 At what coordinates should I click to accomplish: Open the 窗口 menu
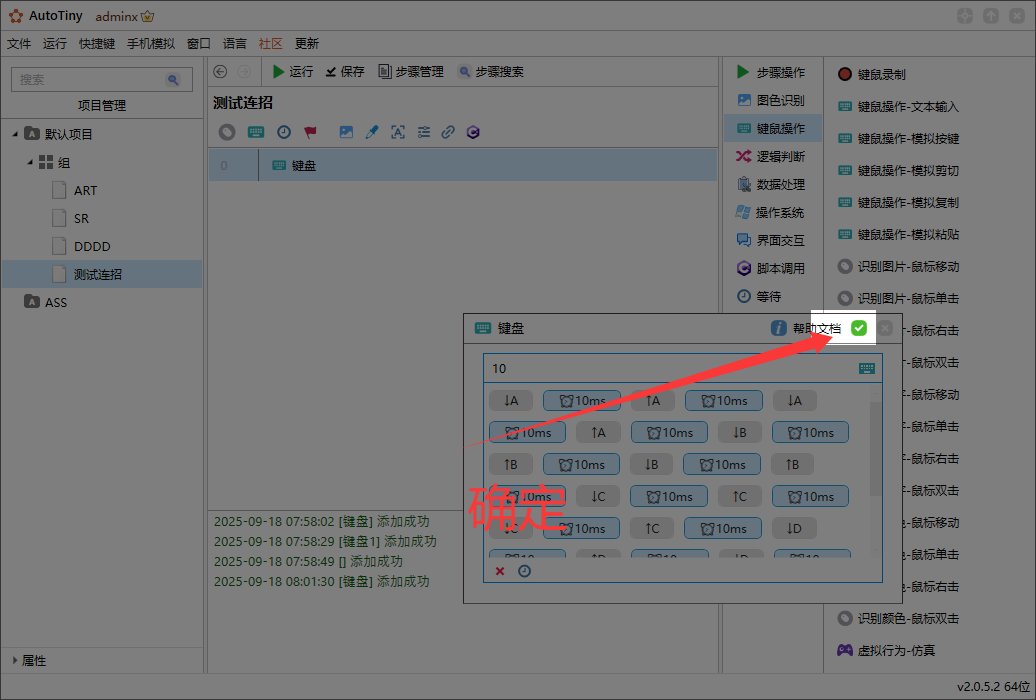click(x=198, y=44)
